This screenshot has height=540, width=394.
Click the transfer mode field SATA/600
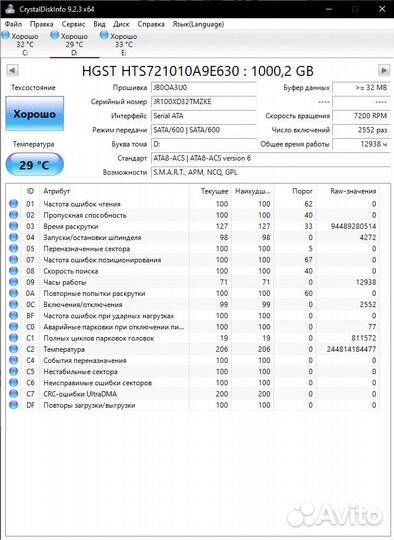coord(204,130)
